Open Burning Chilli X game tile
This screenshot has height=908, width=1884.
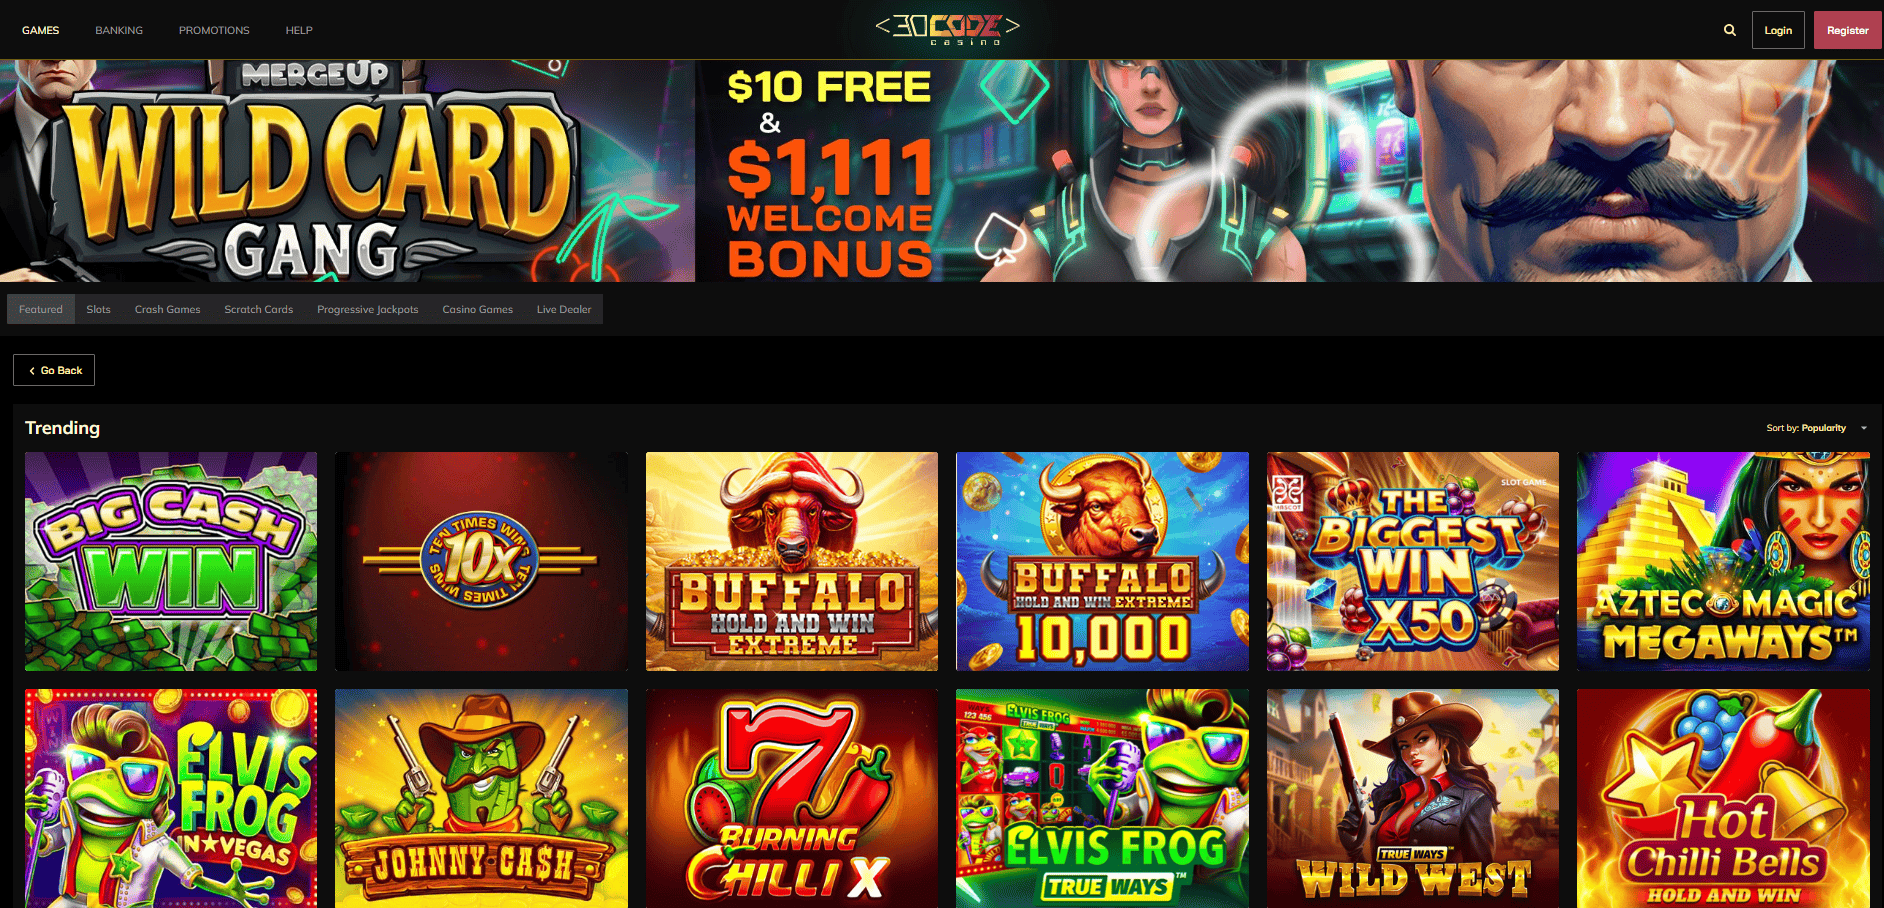point(792,798)
